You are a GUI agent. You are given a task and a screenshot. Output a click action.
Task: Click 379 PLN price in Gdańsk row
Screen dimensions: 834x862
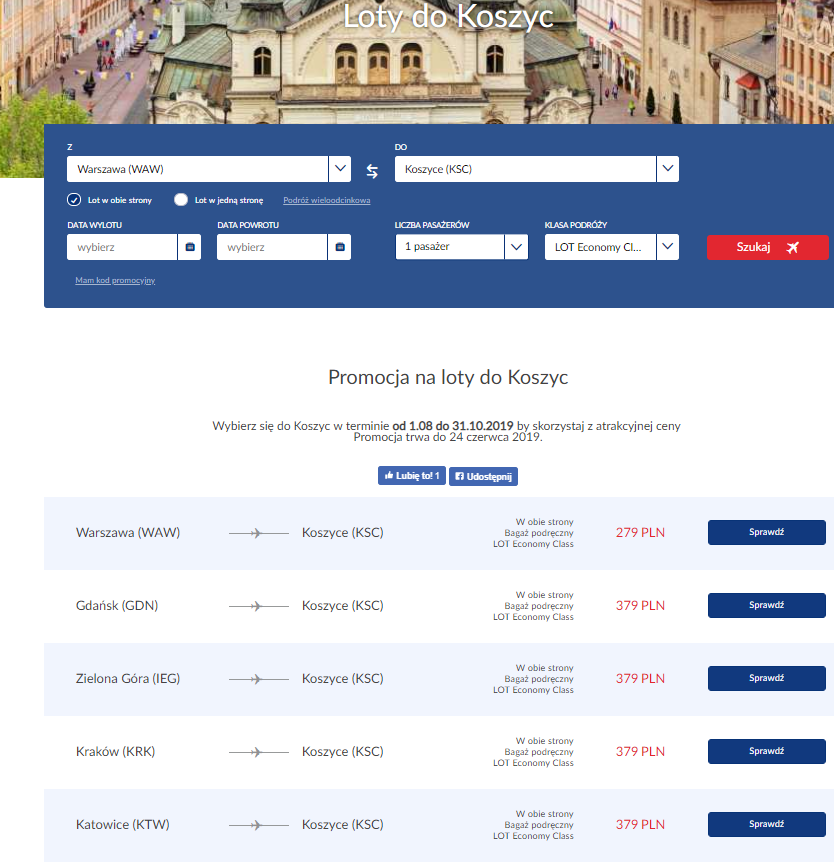tap(640, 606)
